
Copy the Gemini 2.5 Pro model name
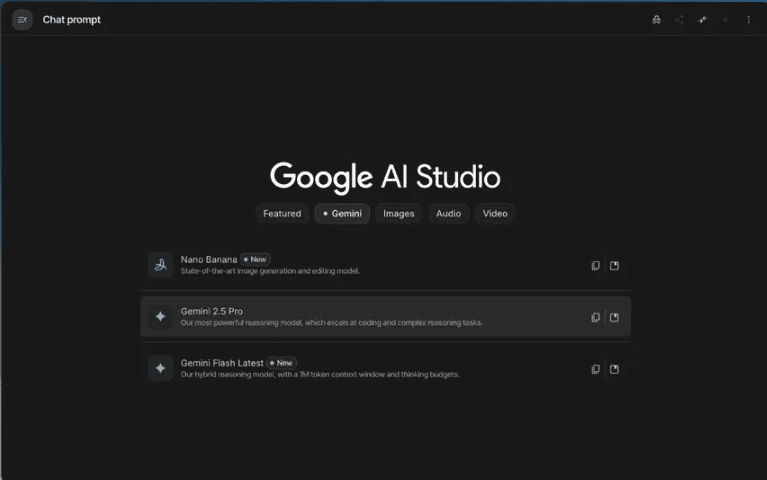click(595, 317)
